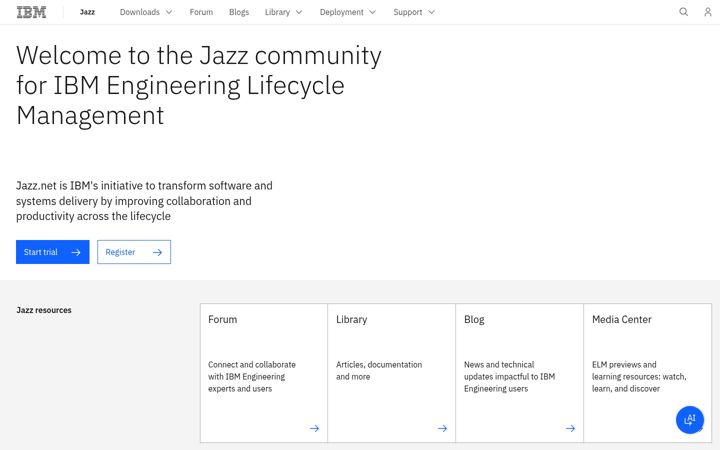Click 'News and technical updates' description
This screenshot has width=720, height=450.
pos(509,377)
